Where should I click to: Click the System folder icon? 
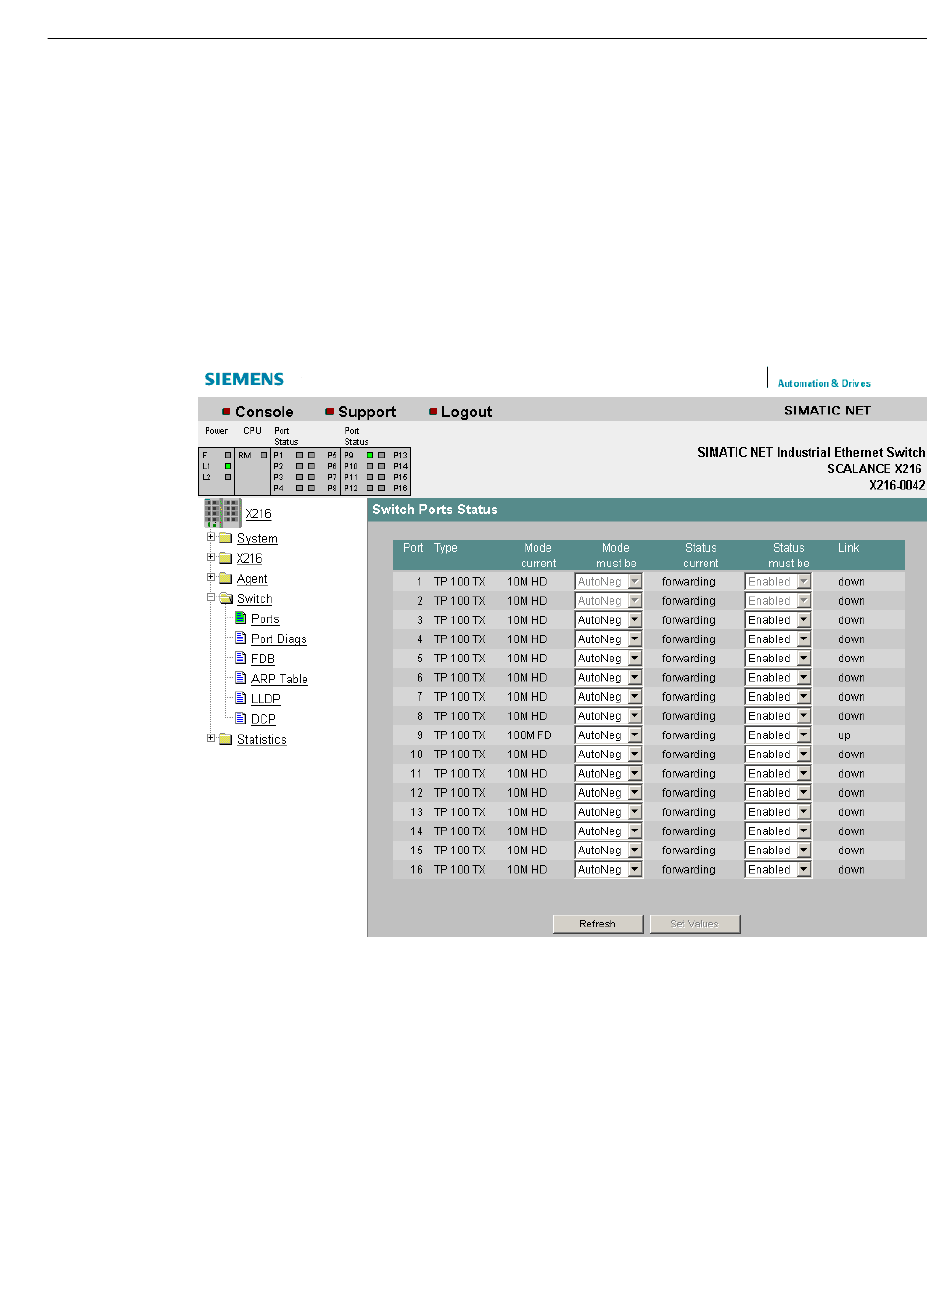[x=225, y=538]
